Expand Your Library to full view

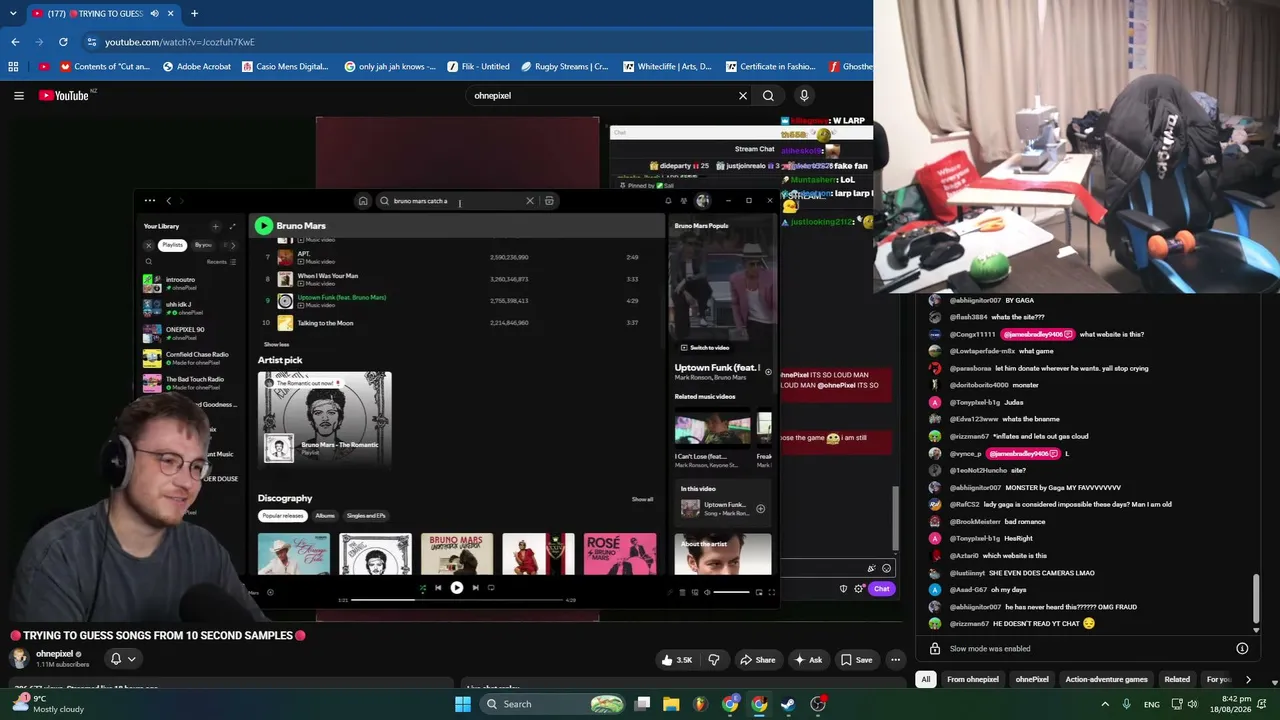click(233, 227)
